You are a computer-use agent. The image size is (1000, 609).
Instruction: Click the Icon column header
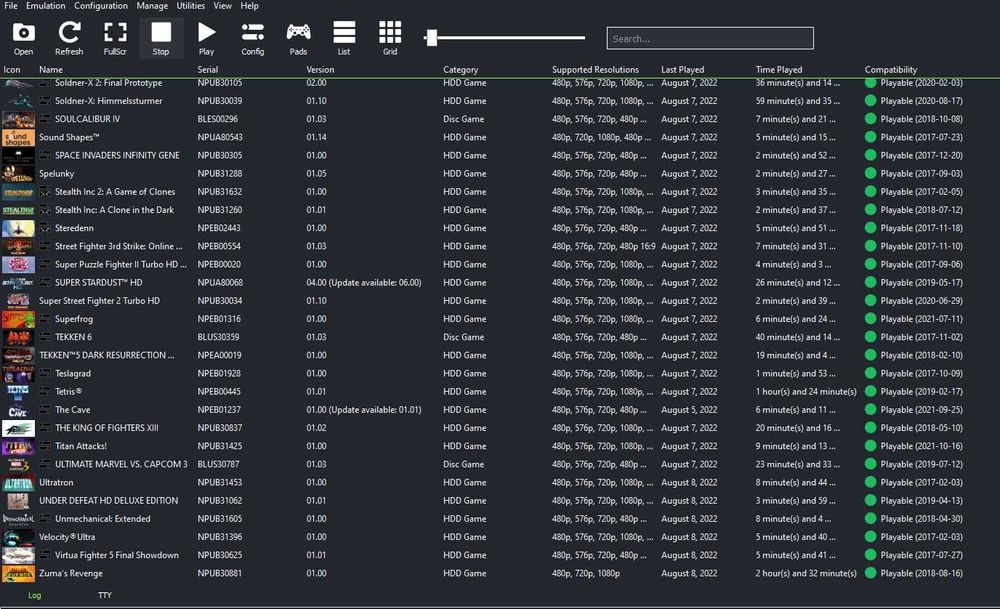(11, 70)
